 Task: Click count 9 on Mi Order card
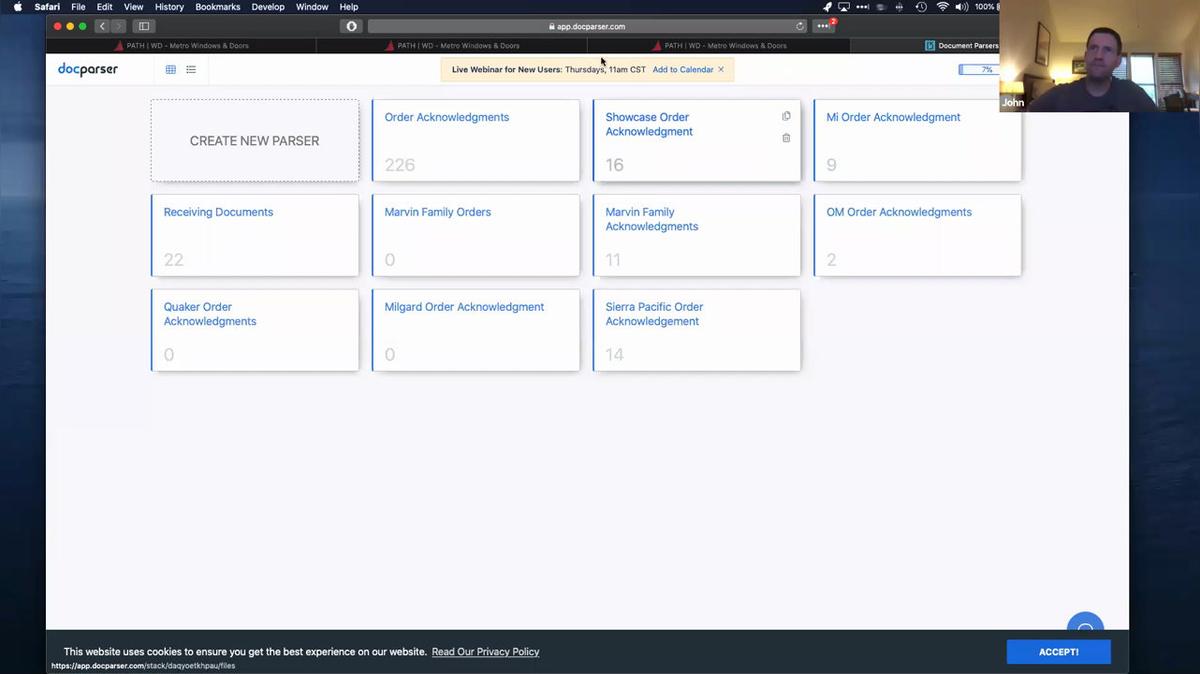831,165
